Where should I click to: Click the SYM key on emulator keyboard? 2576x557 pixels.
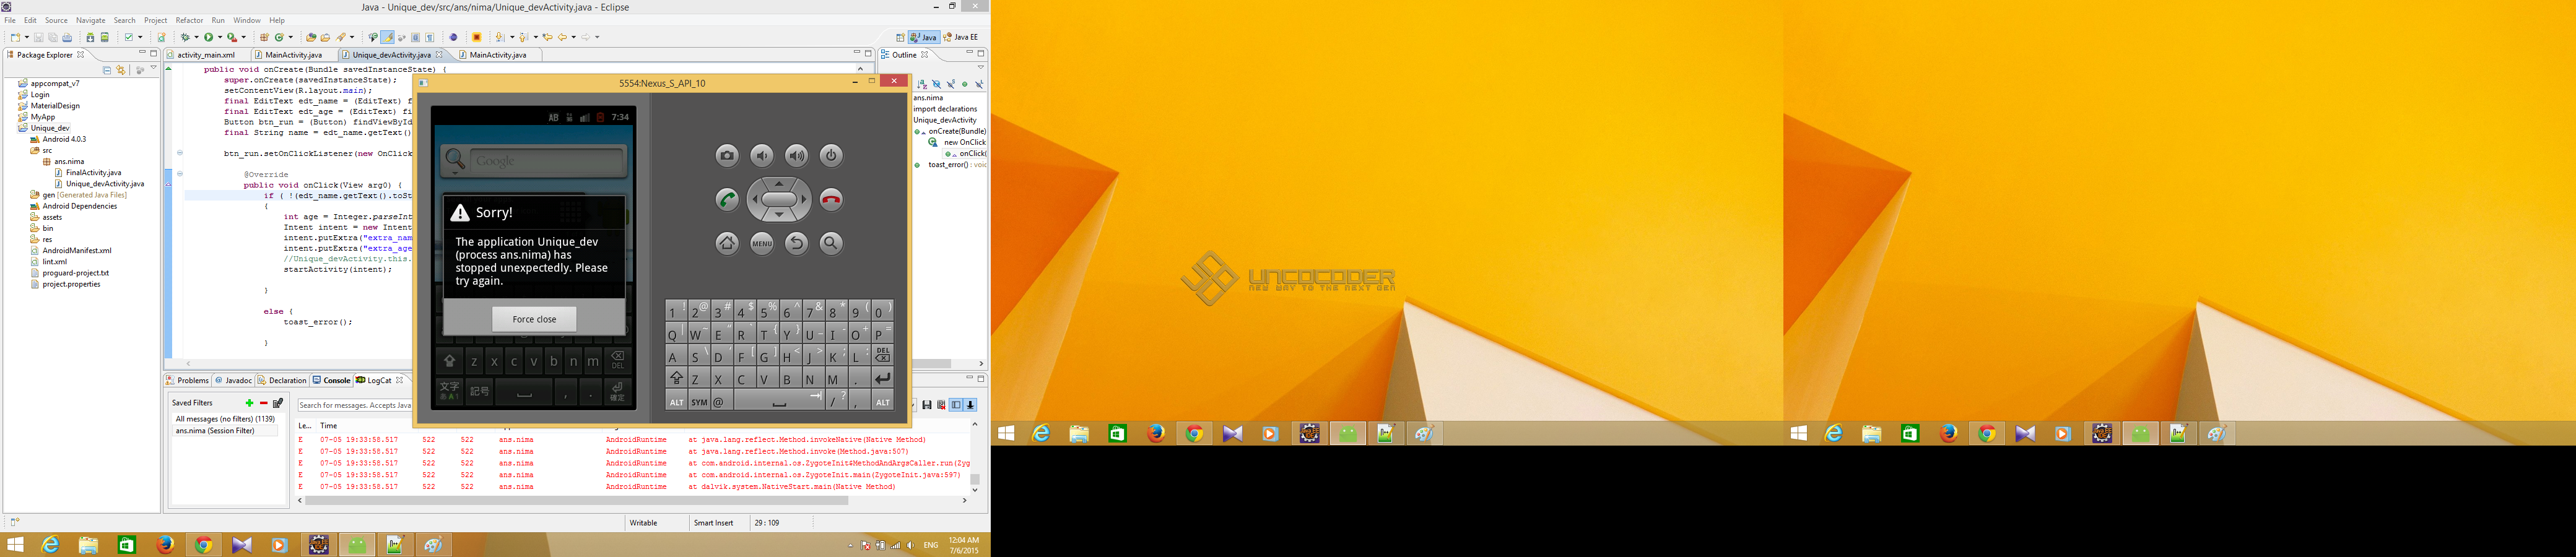click(699, 402)
